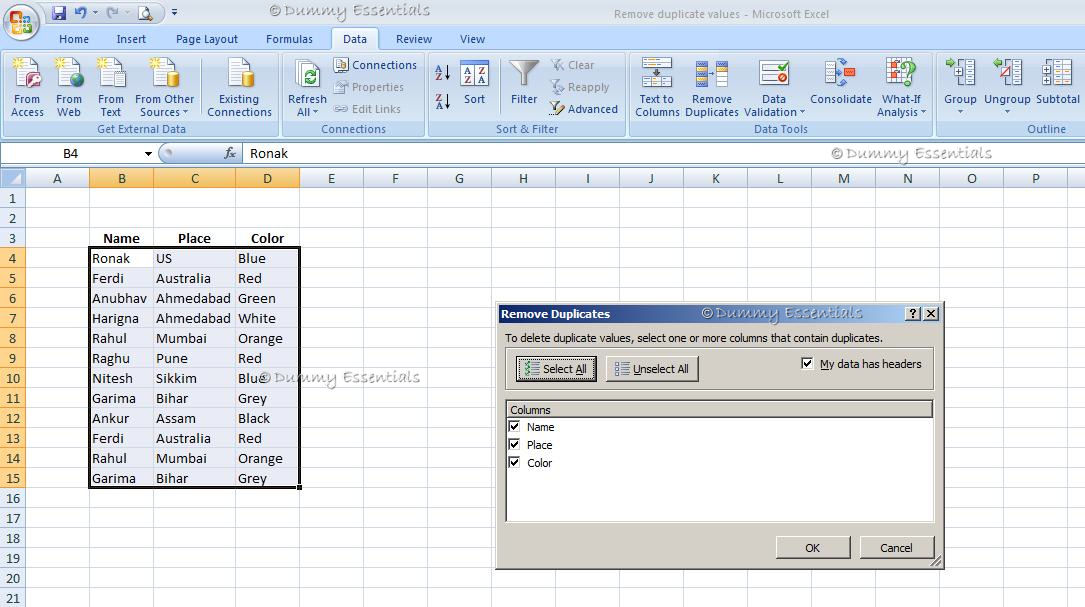Switch to the Review tab

click(x=414, y=39)
